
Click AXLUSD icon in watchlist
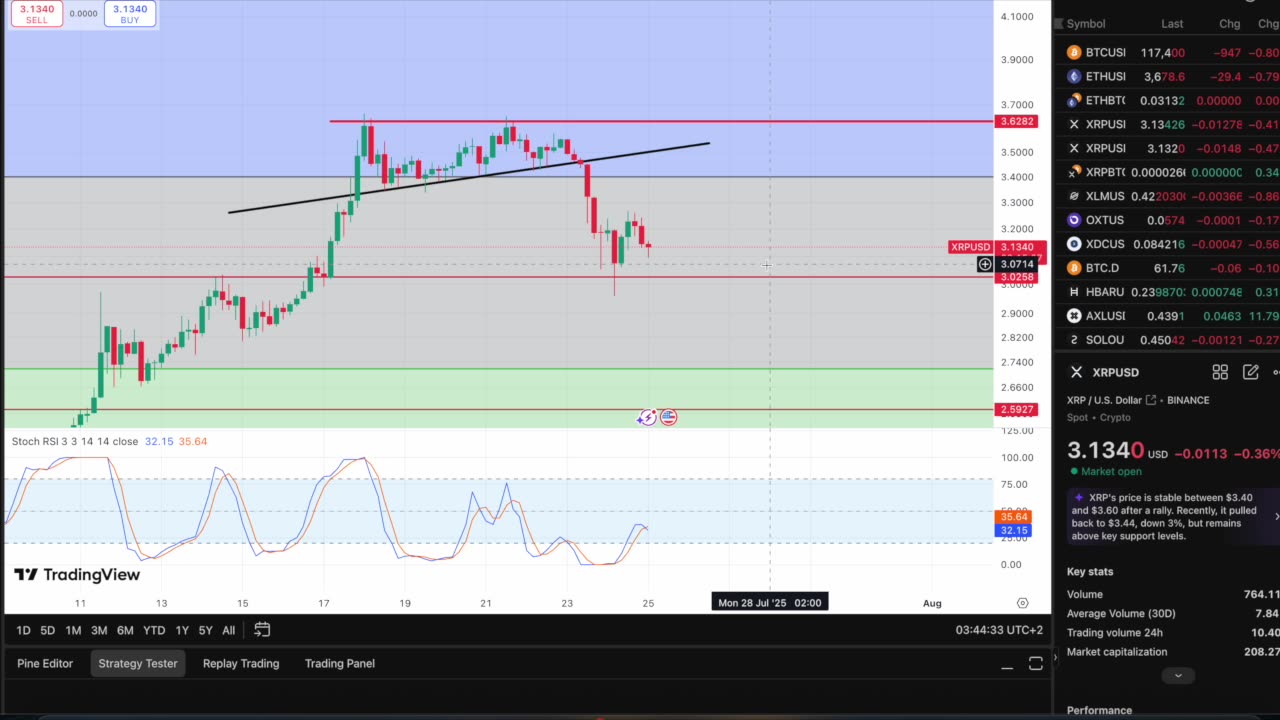coord(1074,316)
